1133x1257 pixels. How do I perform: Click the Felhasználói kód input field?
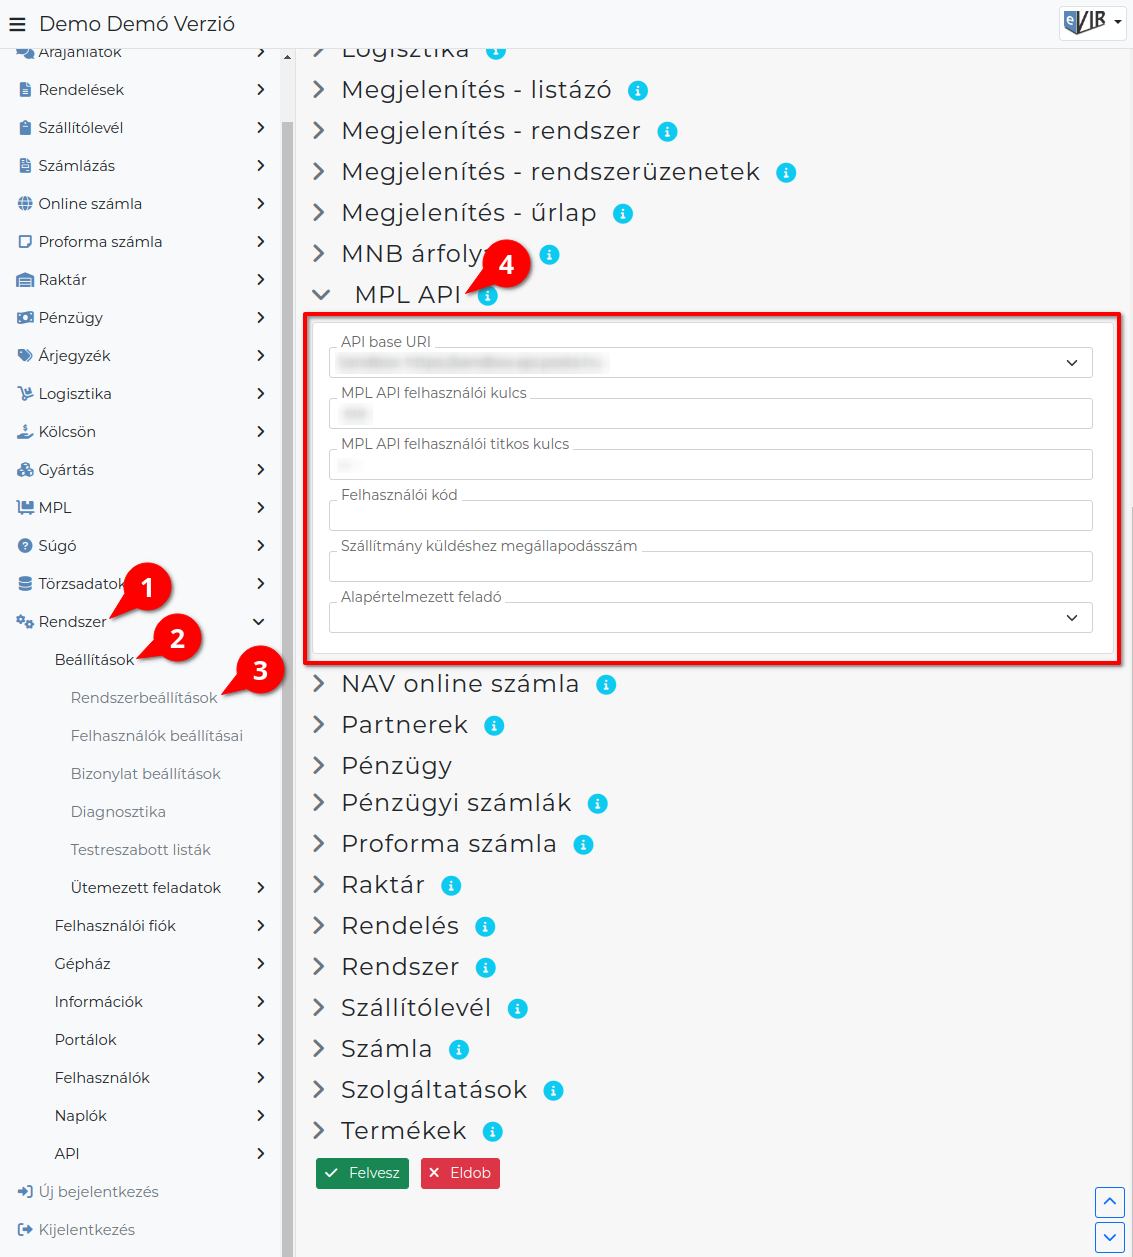click(710, 515)
